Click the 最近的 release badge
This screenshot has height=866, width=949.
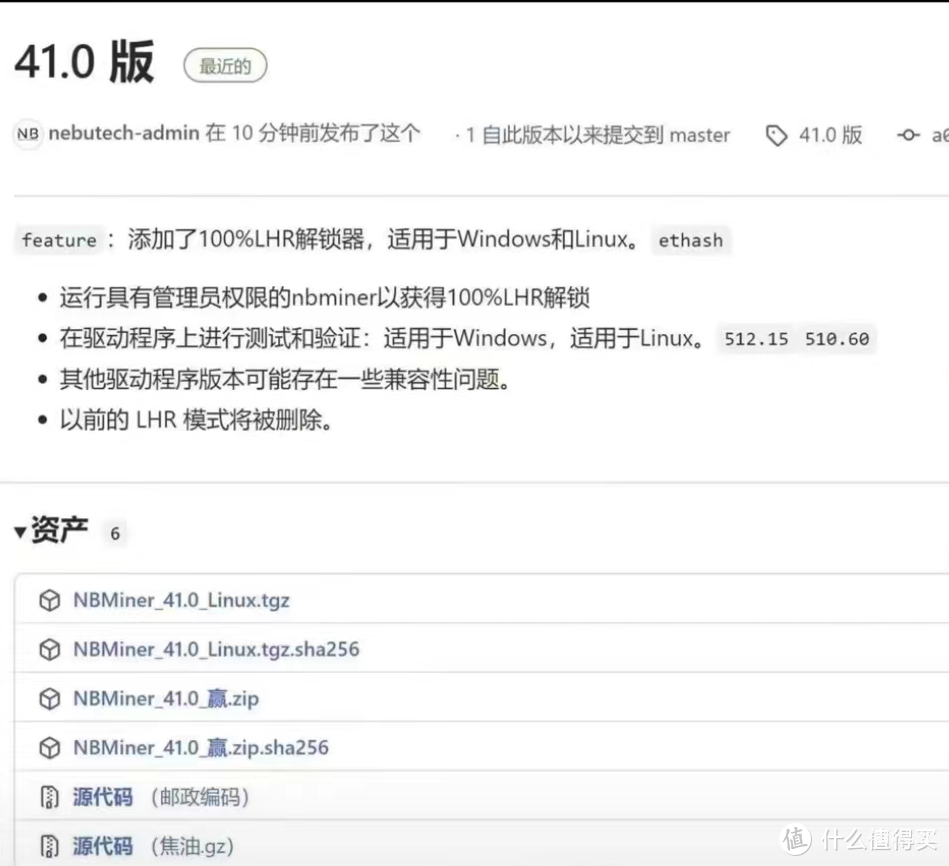click(225, 65)
